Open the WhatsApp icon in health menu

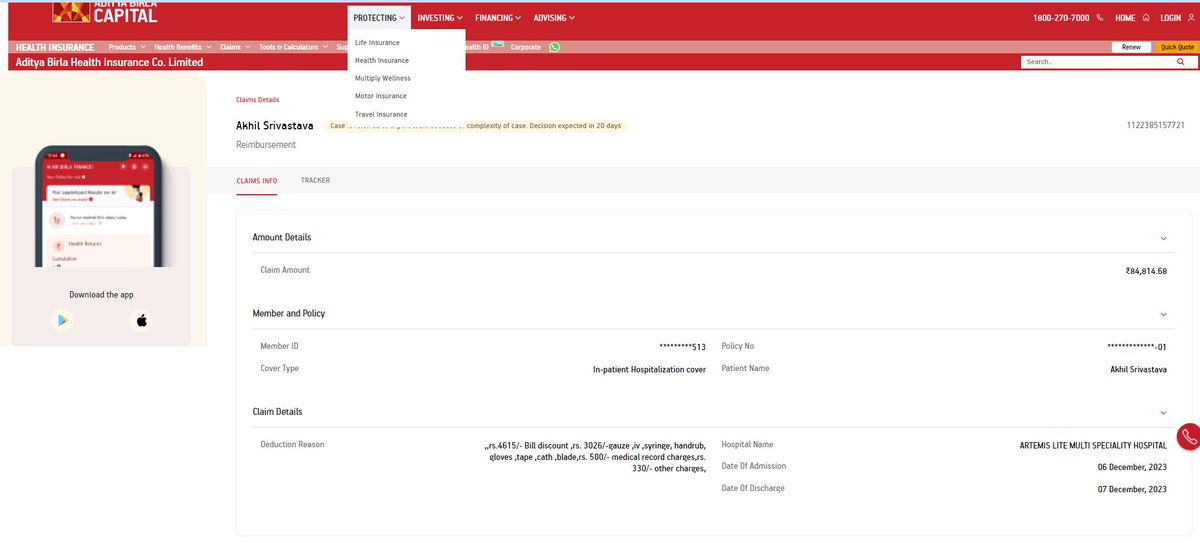point(555,47)
